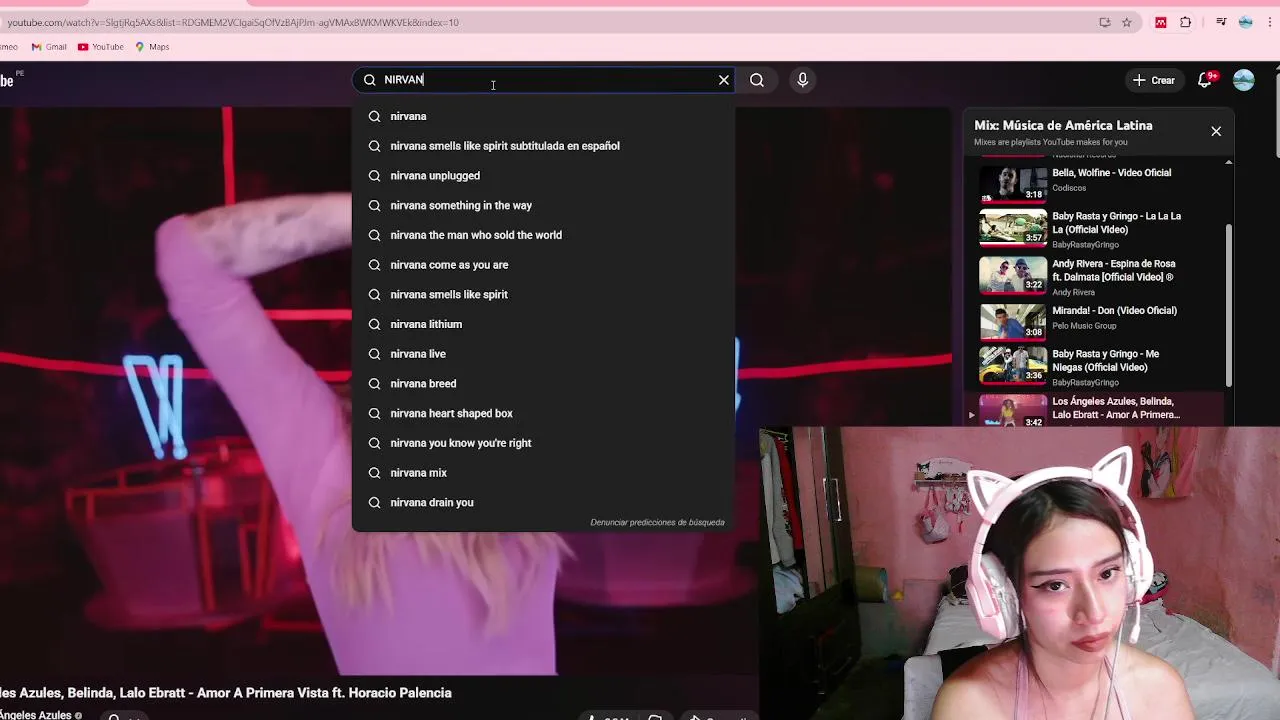Viewport: 1280px width, 720px height.
Task: Select suggestion "nirvana smells like spirit"
Action: tap(543, 294)
